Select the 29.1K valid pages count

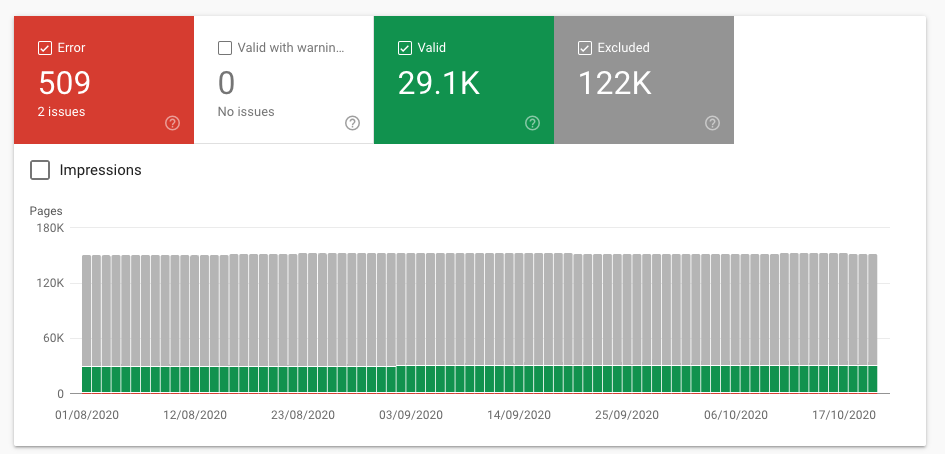438,84
